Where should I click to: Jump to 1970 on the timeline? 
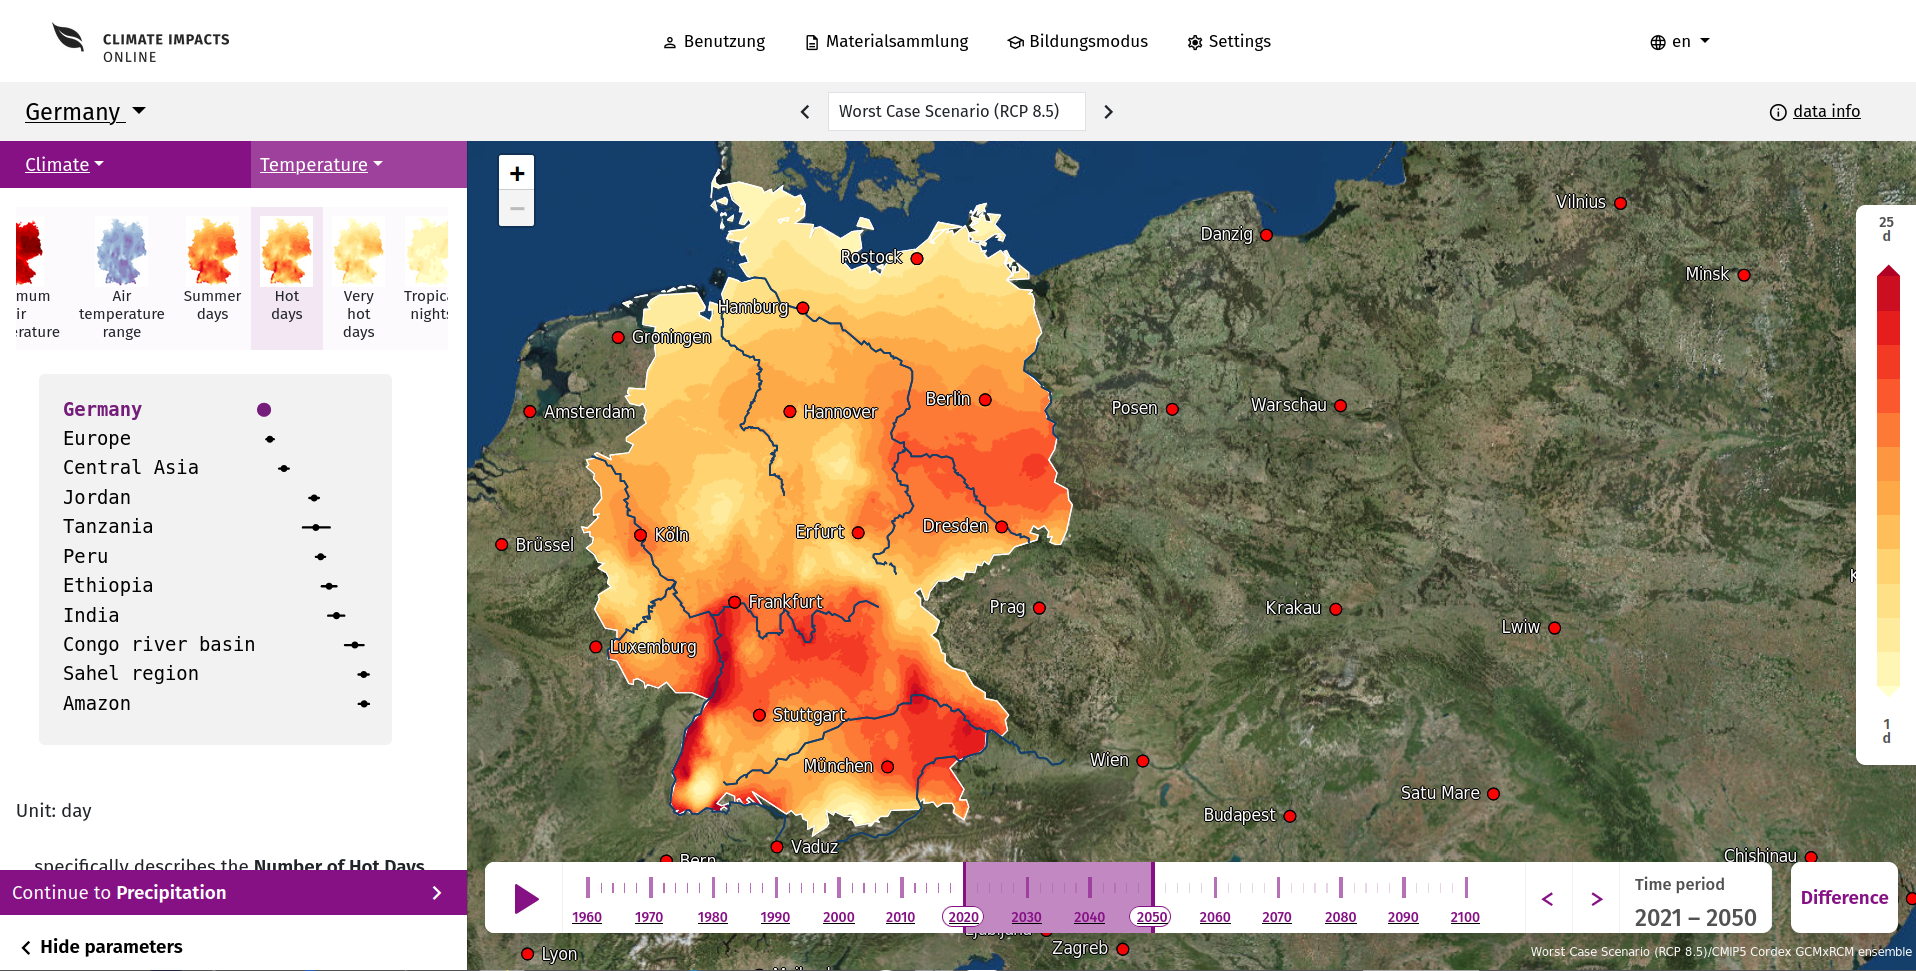(649, 917)
